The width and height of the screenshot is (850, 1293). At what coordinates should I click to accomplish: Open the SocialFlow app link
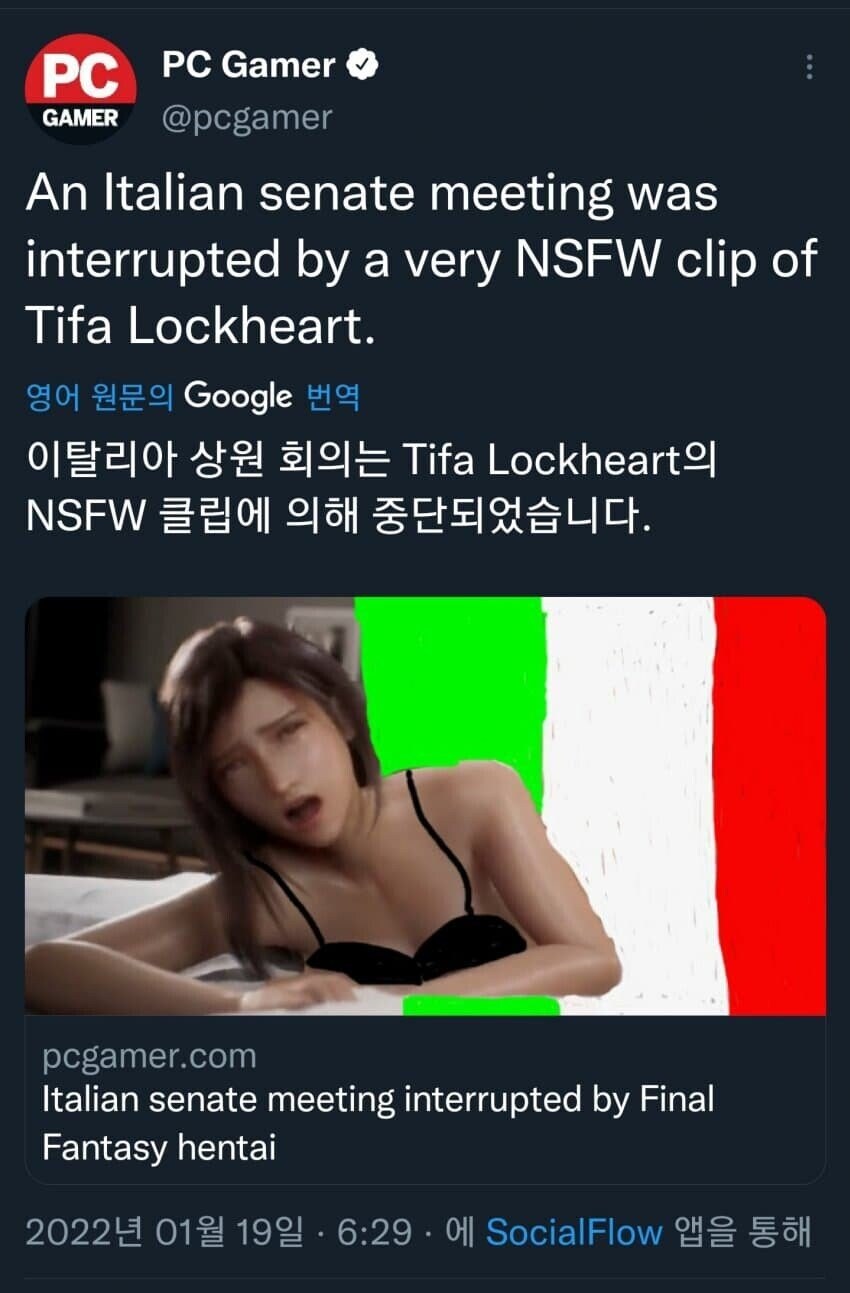click(574, 1232)
